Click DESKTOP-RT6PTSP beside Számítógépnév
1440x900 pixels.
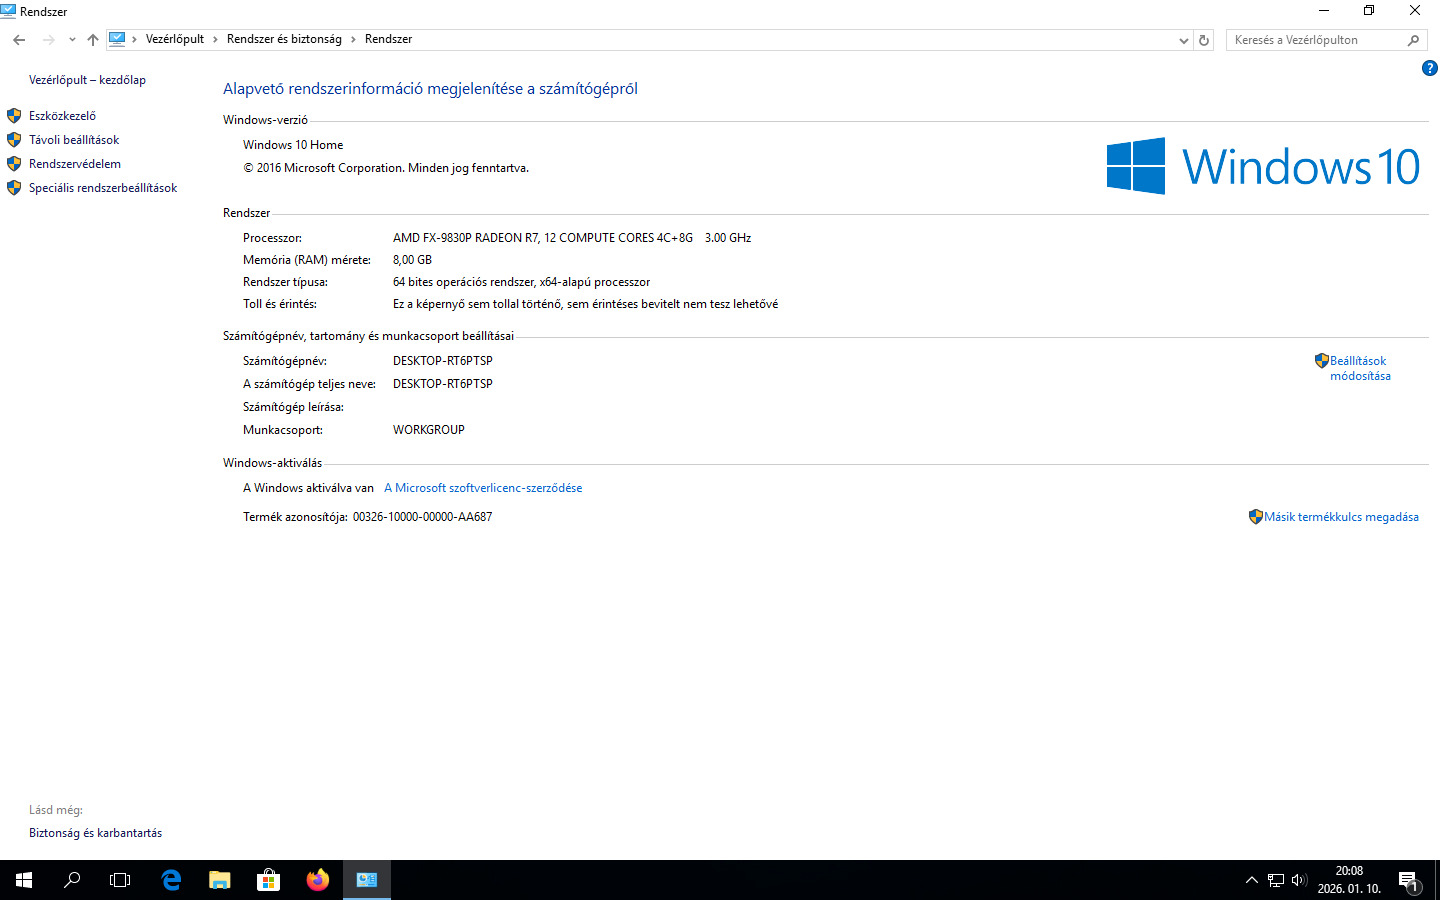[x=443, y=361]
